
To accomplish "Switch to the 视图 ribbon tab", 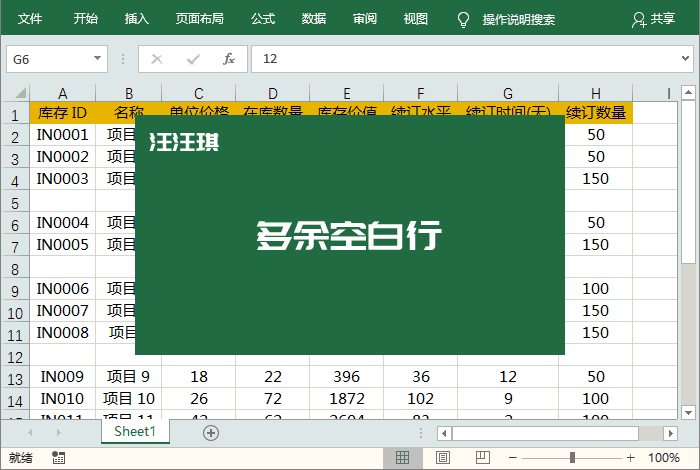I will (416, 19).
